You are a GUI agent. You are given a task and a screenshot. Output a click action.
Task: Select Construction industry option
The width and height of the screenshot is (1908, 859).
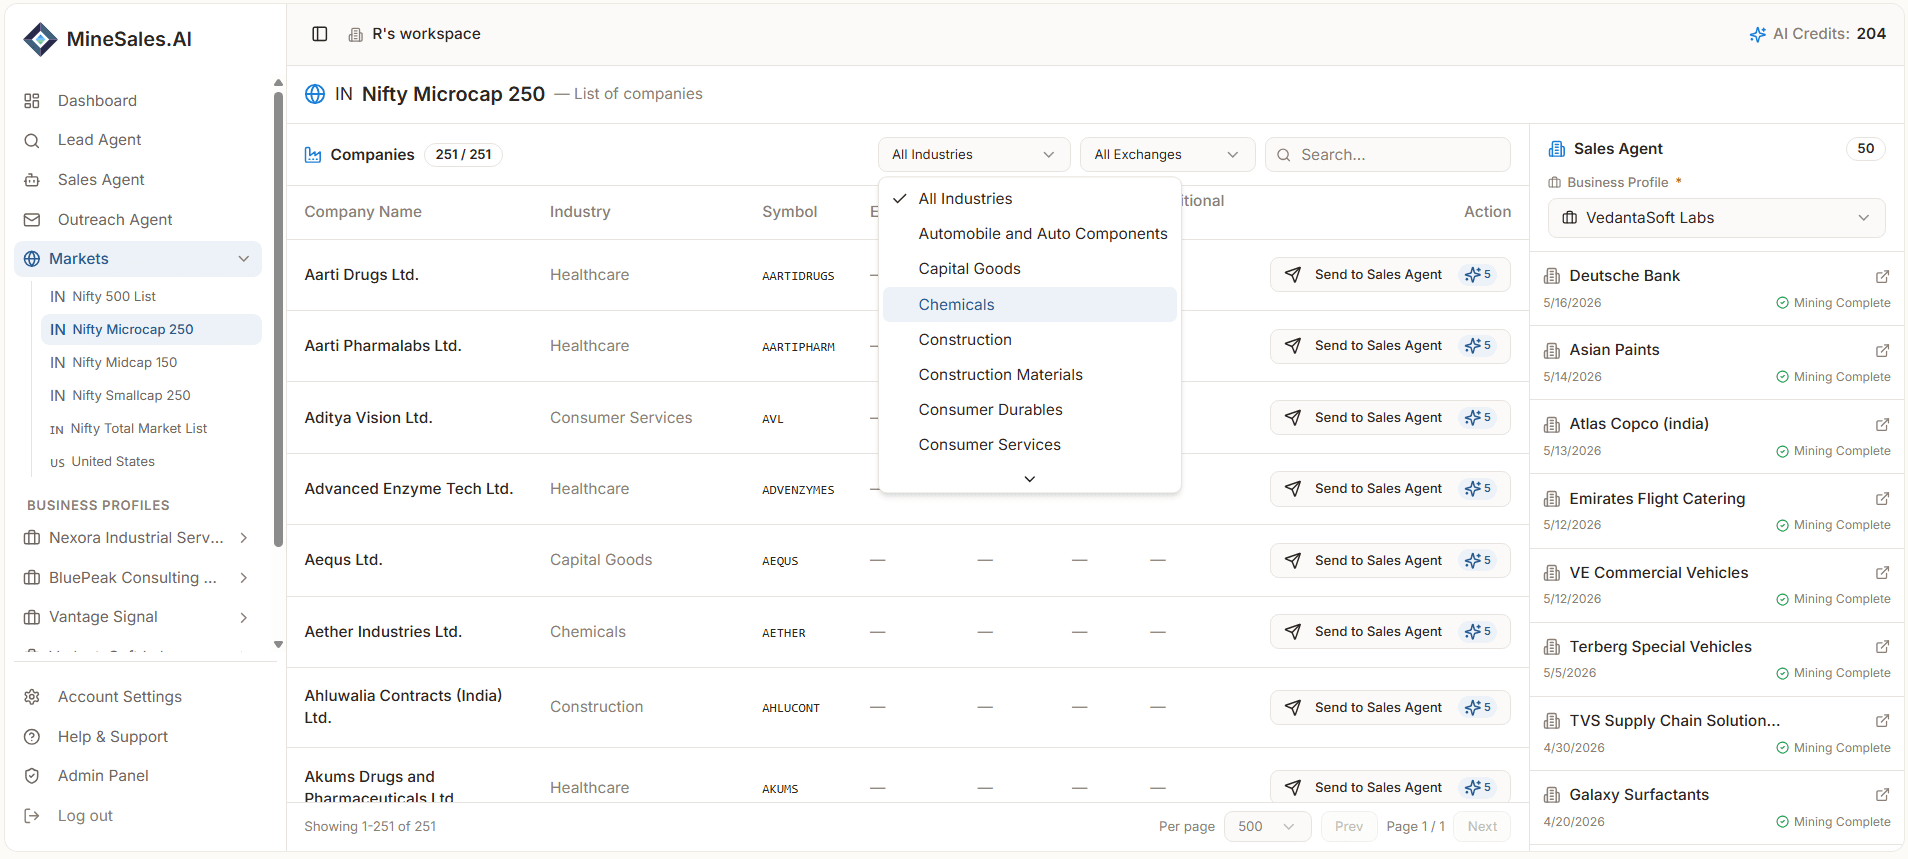(x=1030, y=340)
